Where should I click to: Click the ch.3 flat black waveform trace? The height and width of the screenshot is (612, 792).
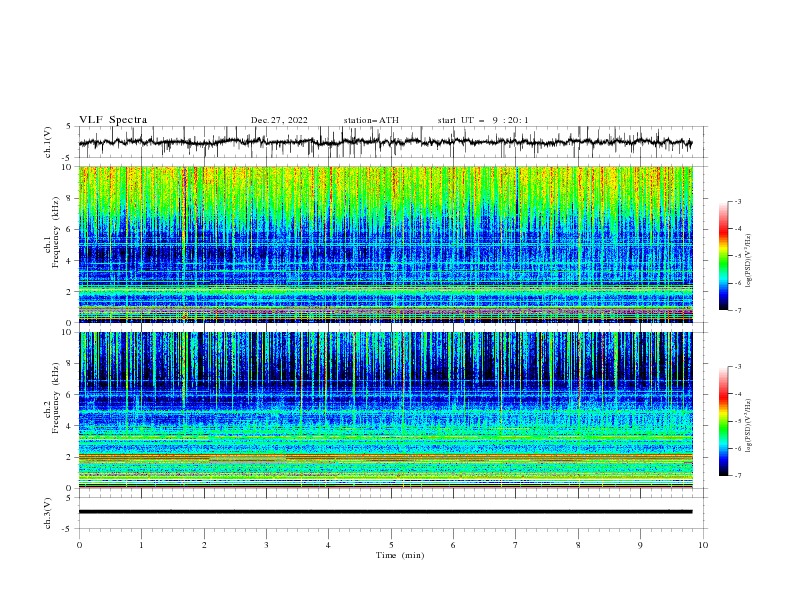[x=385, y=512]
